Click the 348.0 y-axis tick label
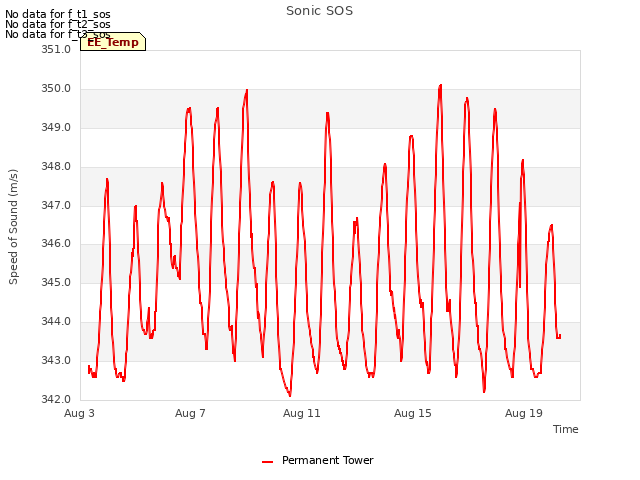640x480 pixels. click(56, 167)
